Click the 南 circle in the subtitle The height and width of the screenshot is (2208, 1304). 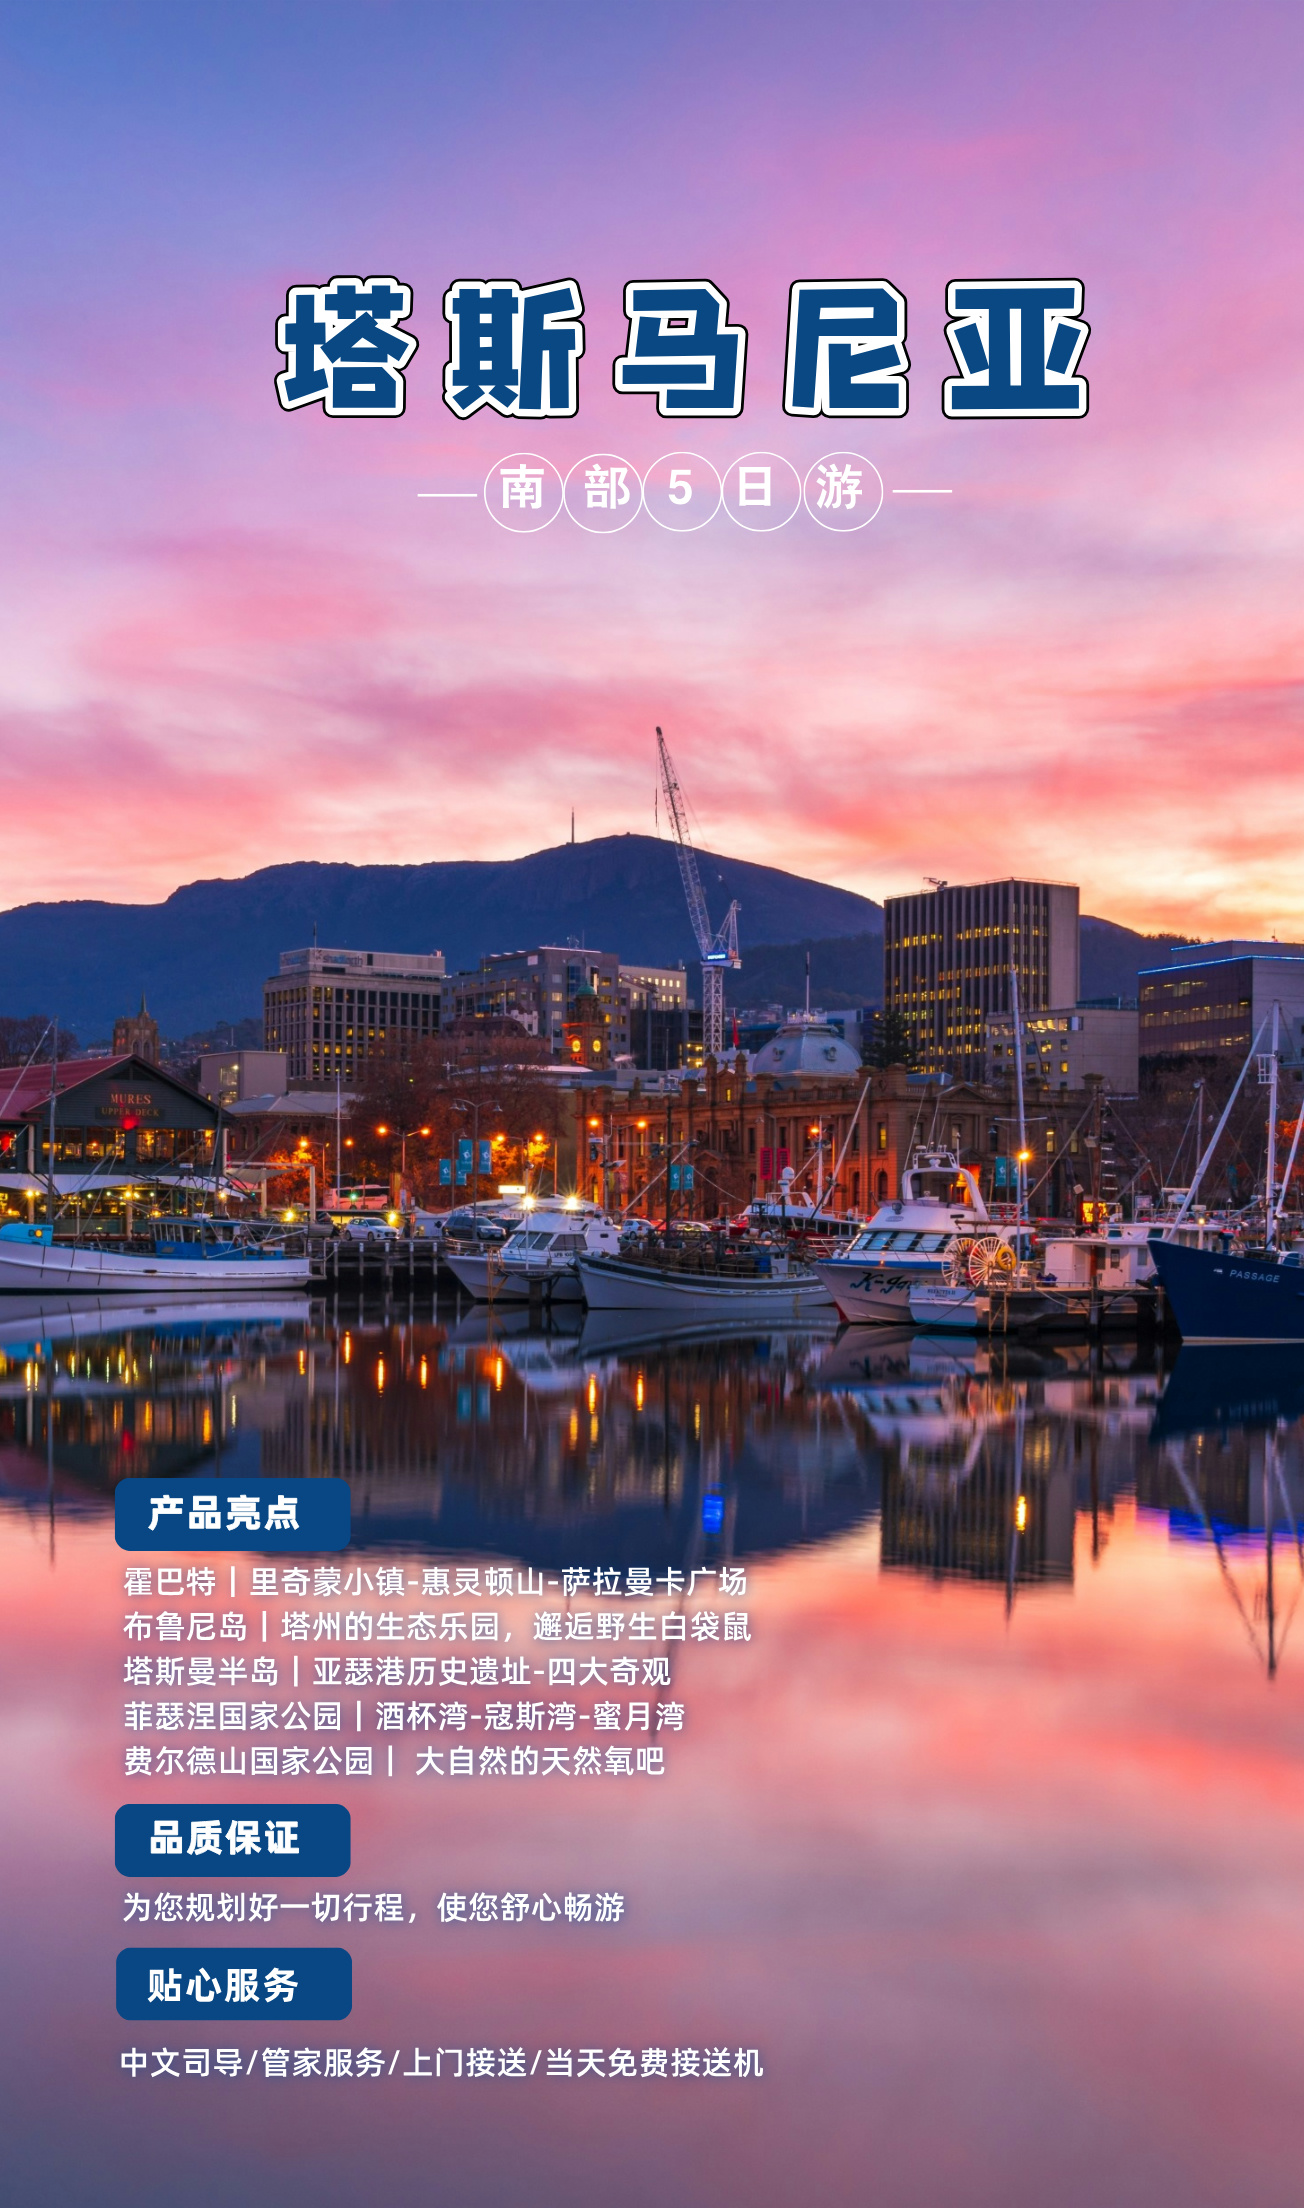click(523, 491)
